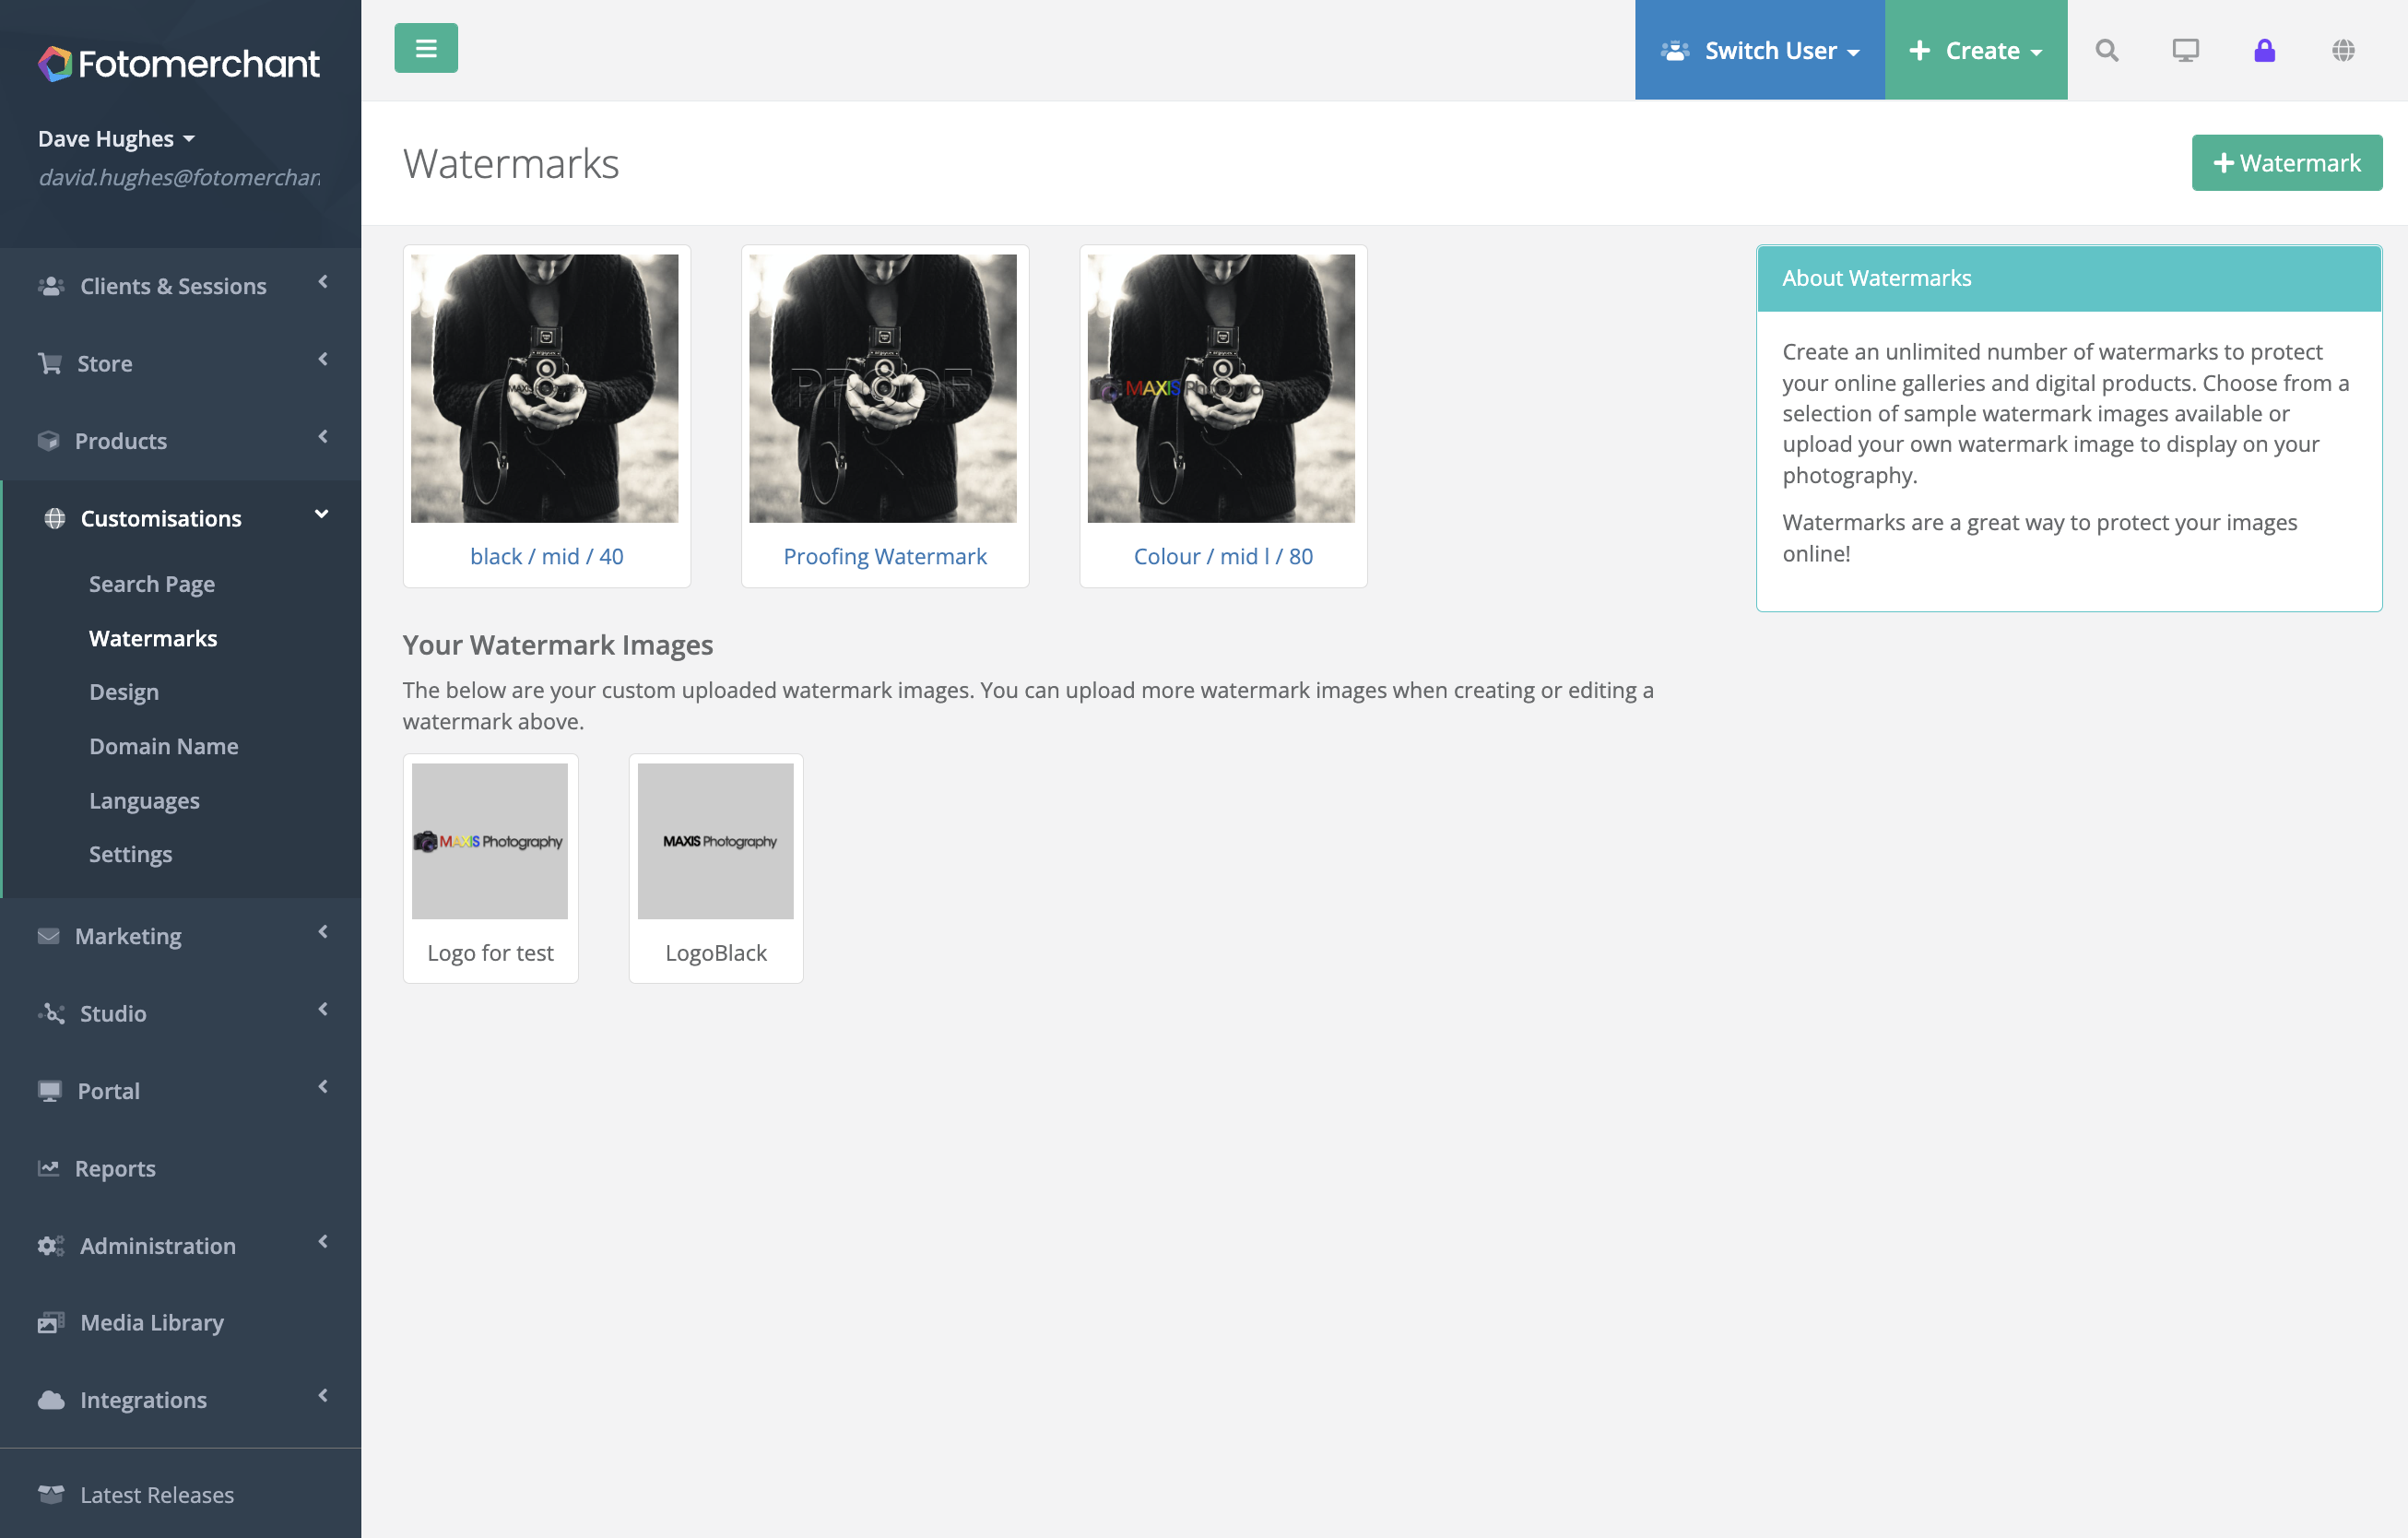
Task: Click the About Watermarks panel header
Action: pyautogui.click(x=2069, y=278)
